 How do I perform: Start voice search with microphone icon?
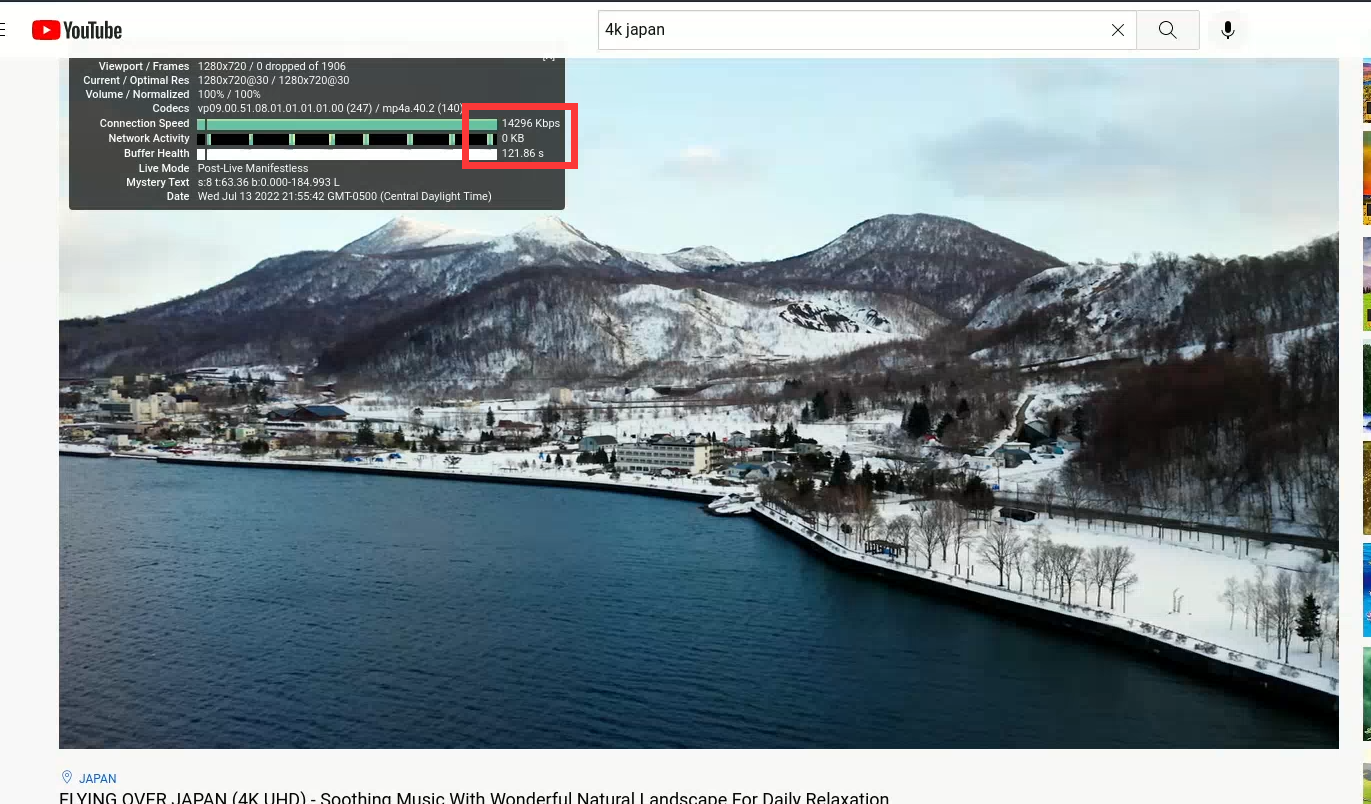coord(1228,30)
